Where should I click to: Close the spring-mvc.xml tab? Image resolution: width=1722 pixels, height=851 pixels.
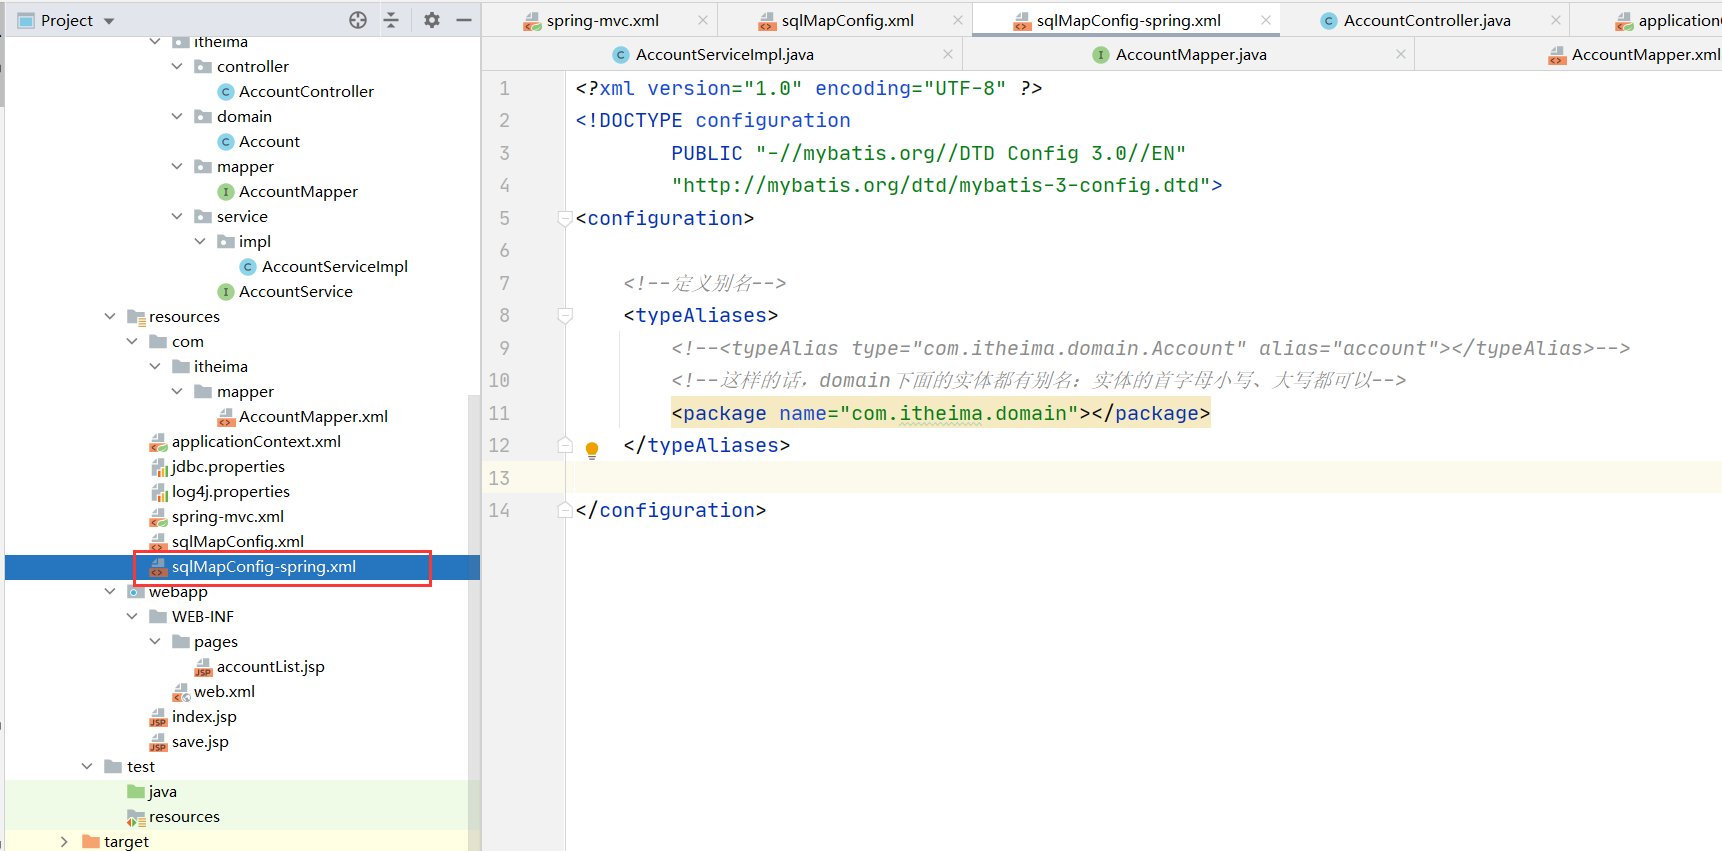click(x=703, y=20)
